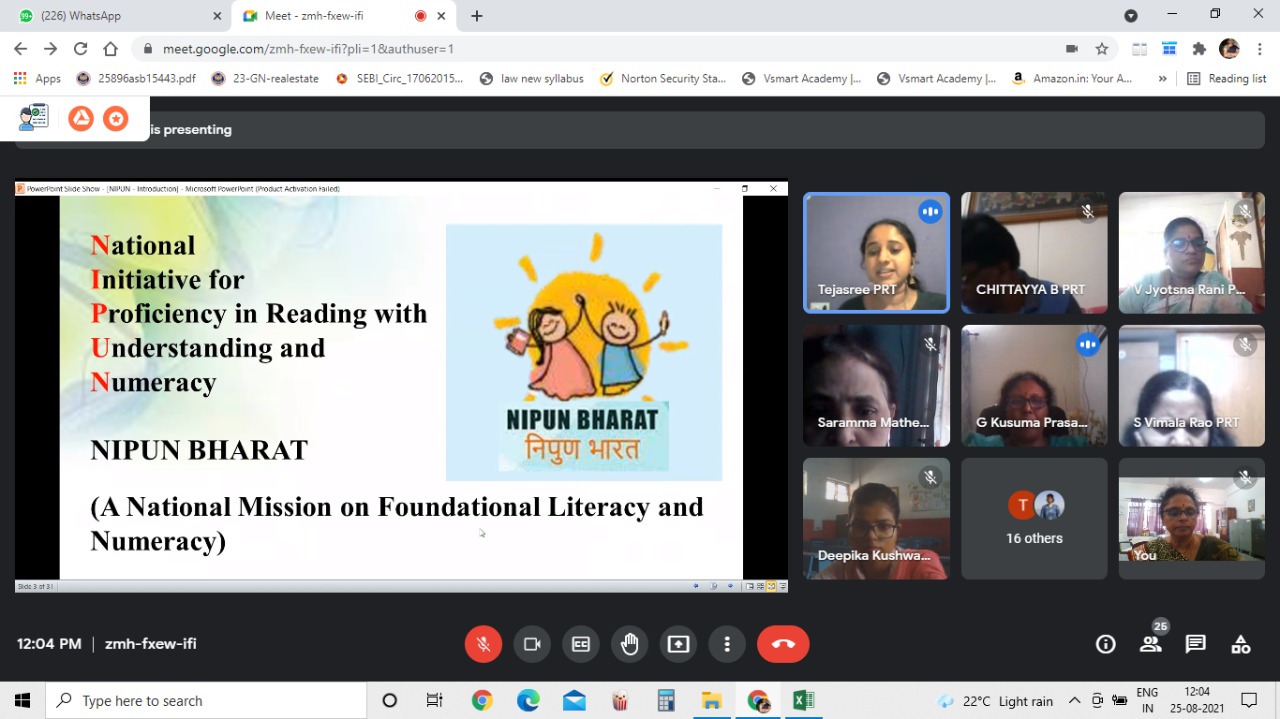Click the orange star extension icon
The width and height of the screenshot is (1280, 719).
coord(116,119)
